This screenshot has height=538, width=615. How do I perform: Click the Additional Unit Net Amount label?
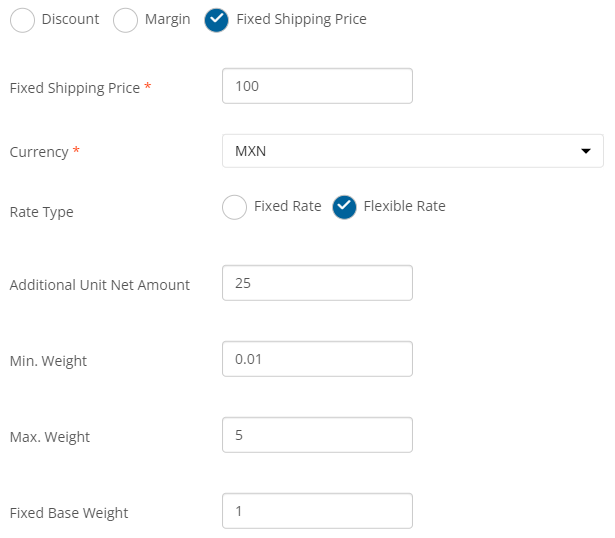(x=100, y=285)
